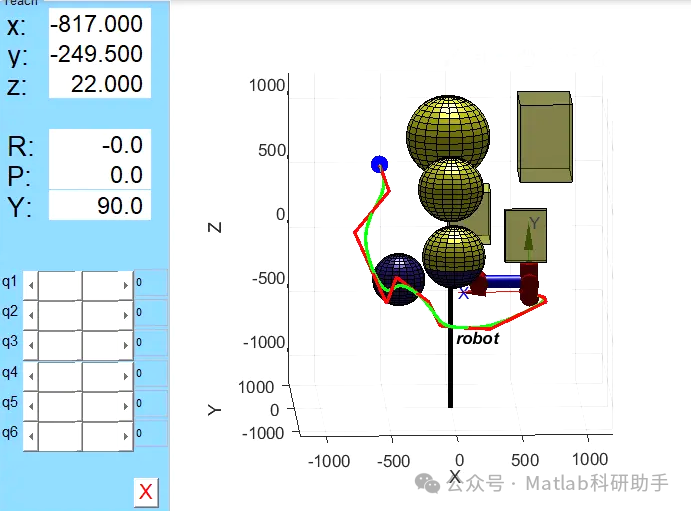
Task: Decrease q1 with its left arrow
Action: (x=31, y=285)
